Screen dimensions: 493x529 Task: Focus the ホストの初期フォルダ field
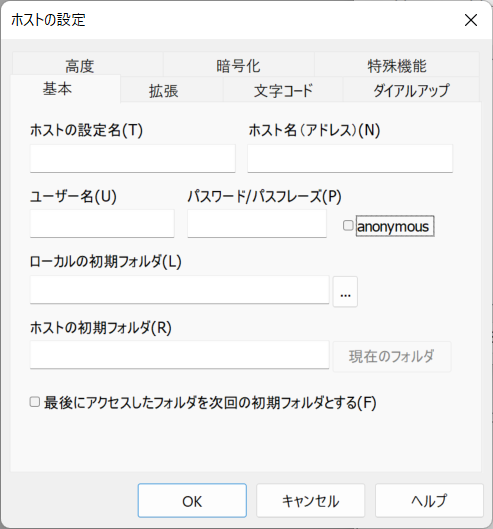tap(180, 355)
